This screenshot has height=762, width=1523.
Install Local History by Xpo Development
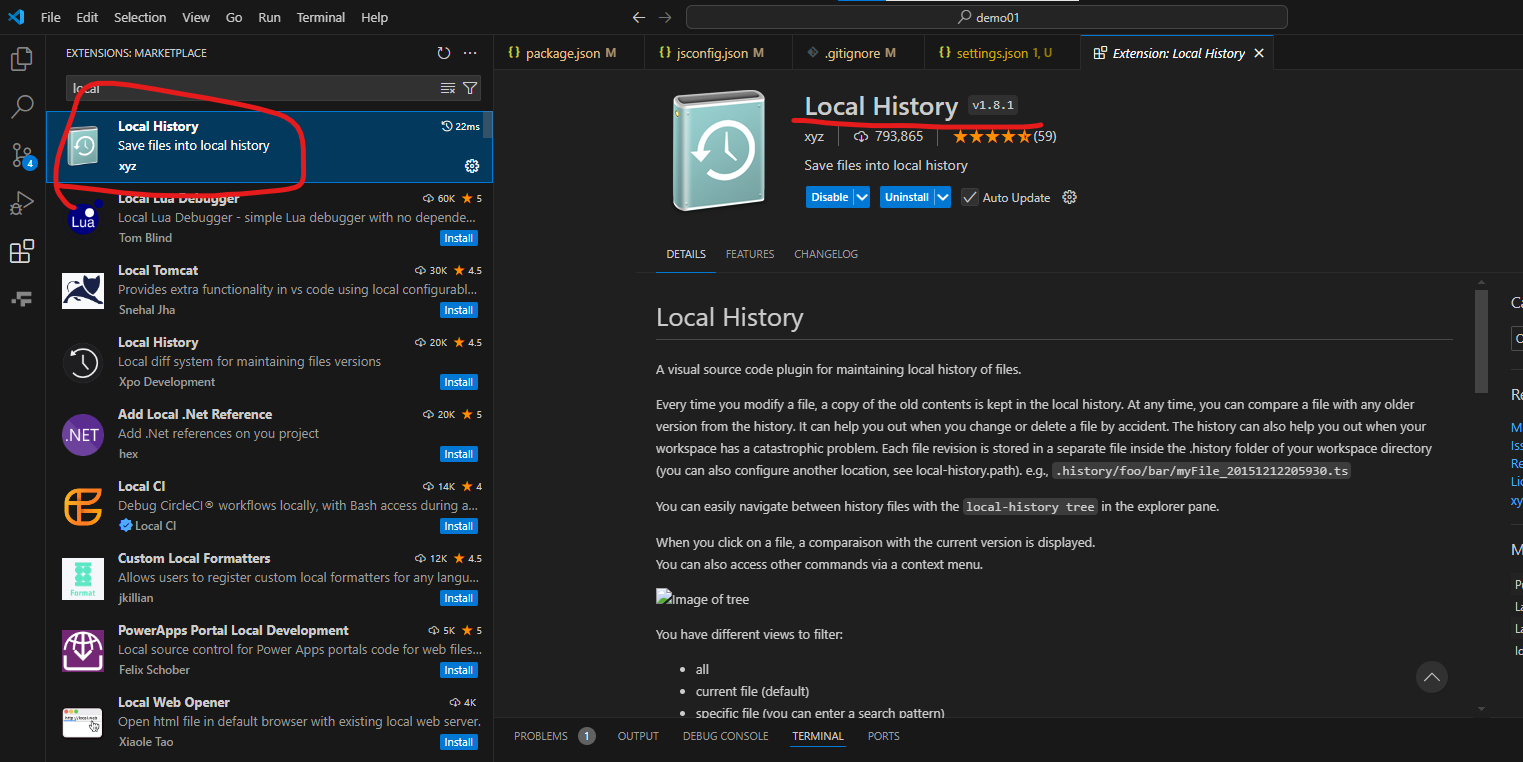coord(459,382)
